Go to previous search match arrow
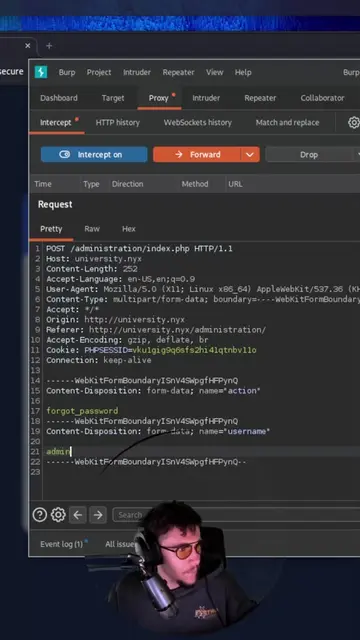 point(78,515)
